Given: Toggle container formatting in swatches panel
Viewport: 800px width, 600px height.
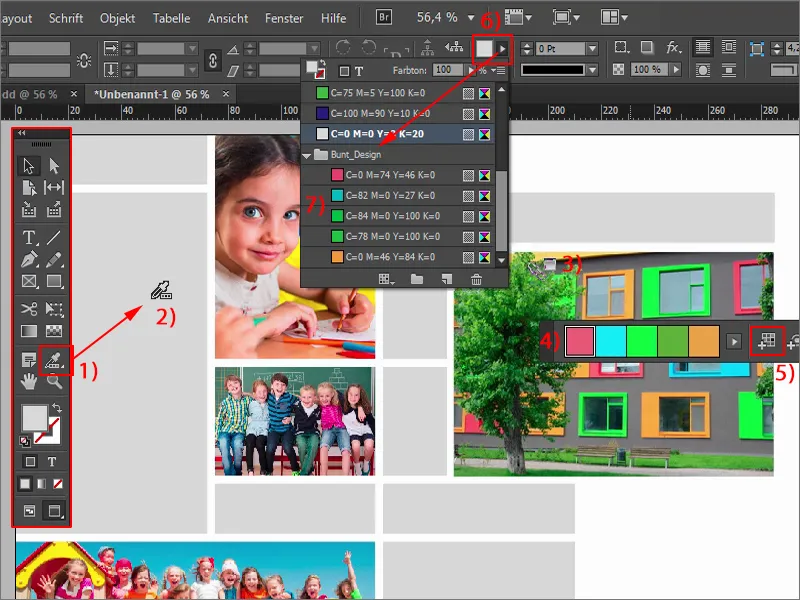Looking at the screenshot, I should pyautogui.click(x=344, y=71).
